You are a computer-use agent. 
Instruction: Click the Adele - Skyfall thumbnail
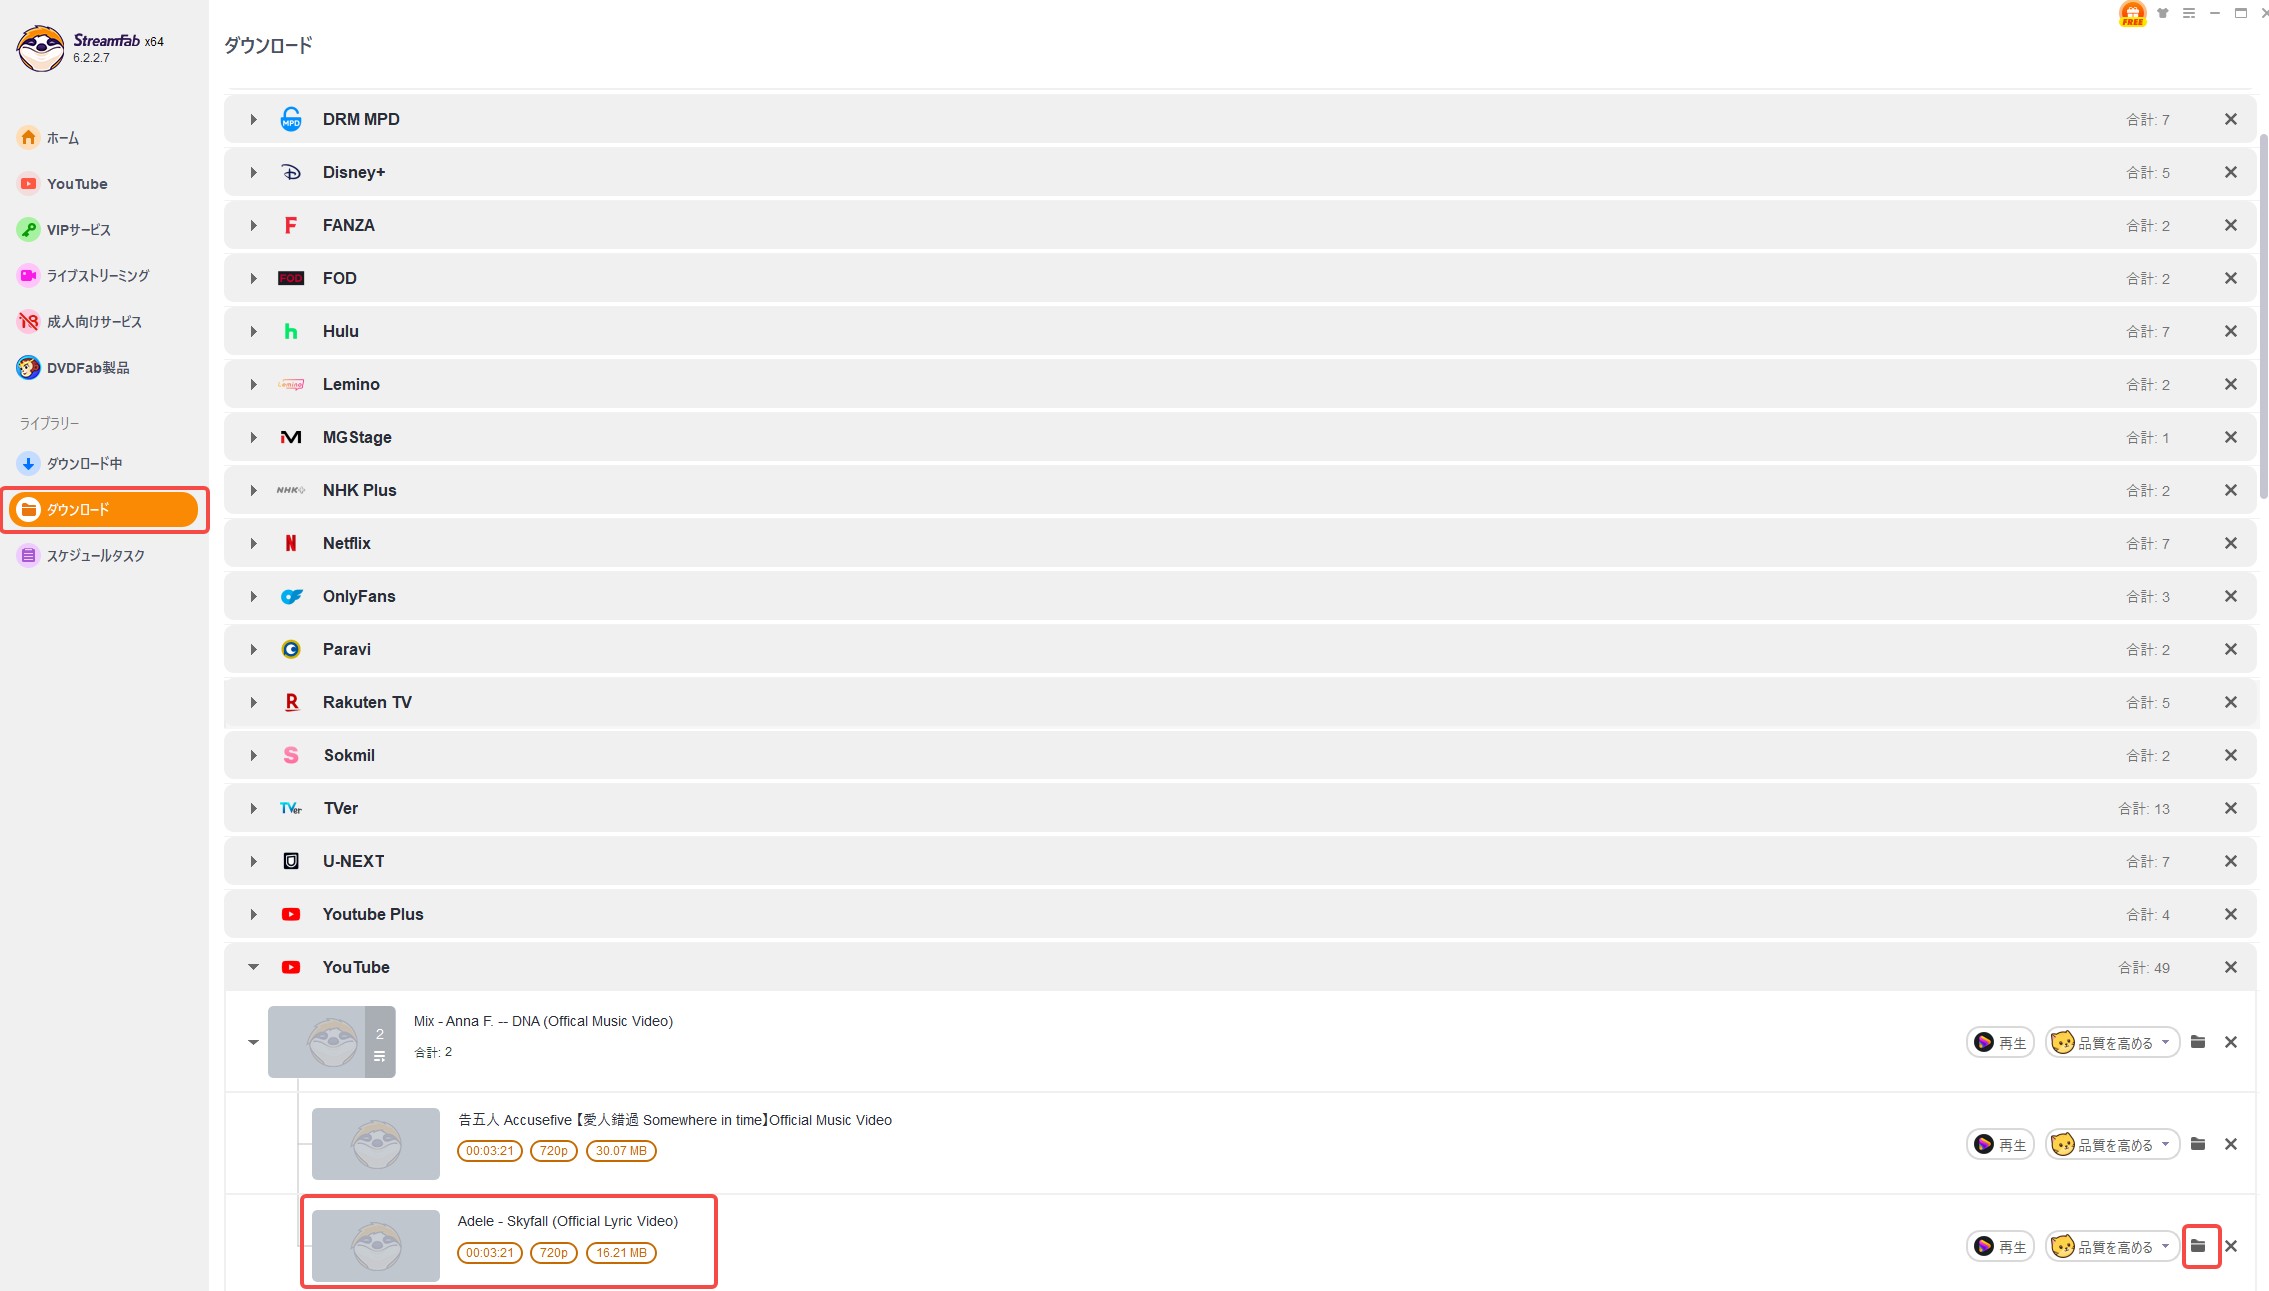tap(376, 1246)
